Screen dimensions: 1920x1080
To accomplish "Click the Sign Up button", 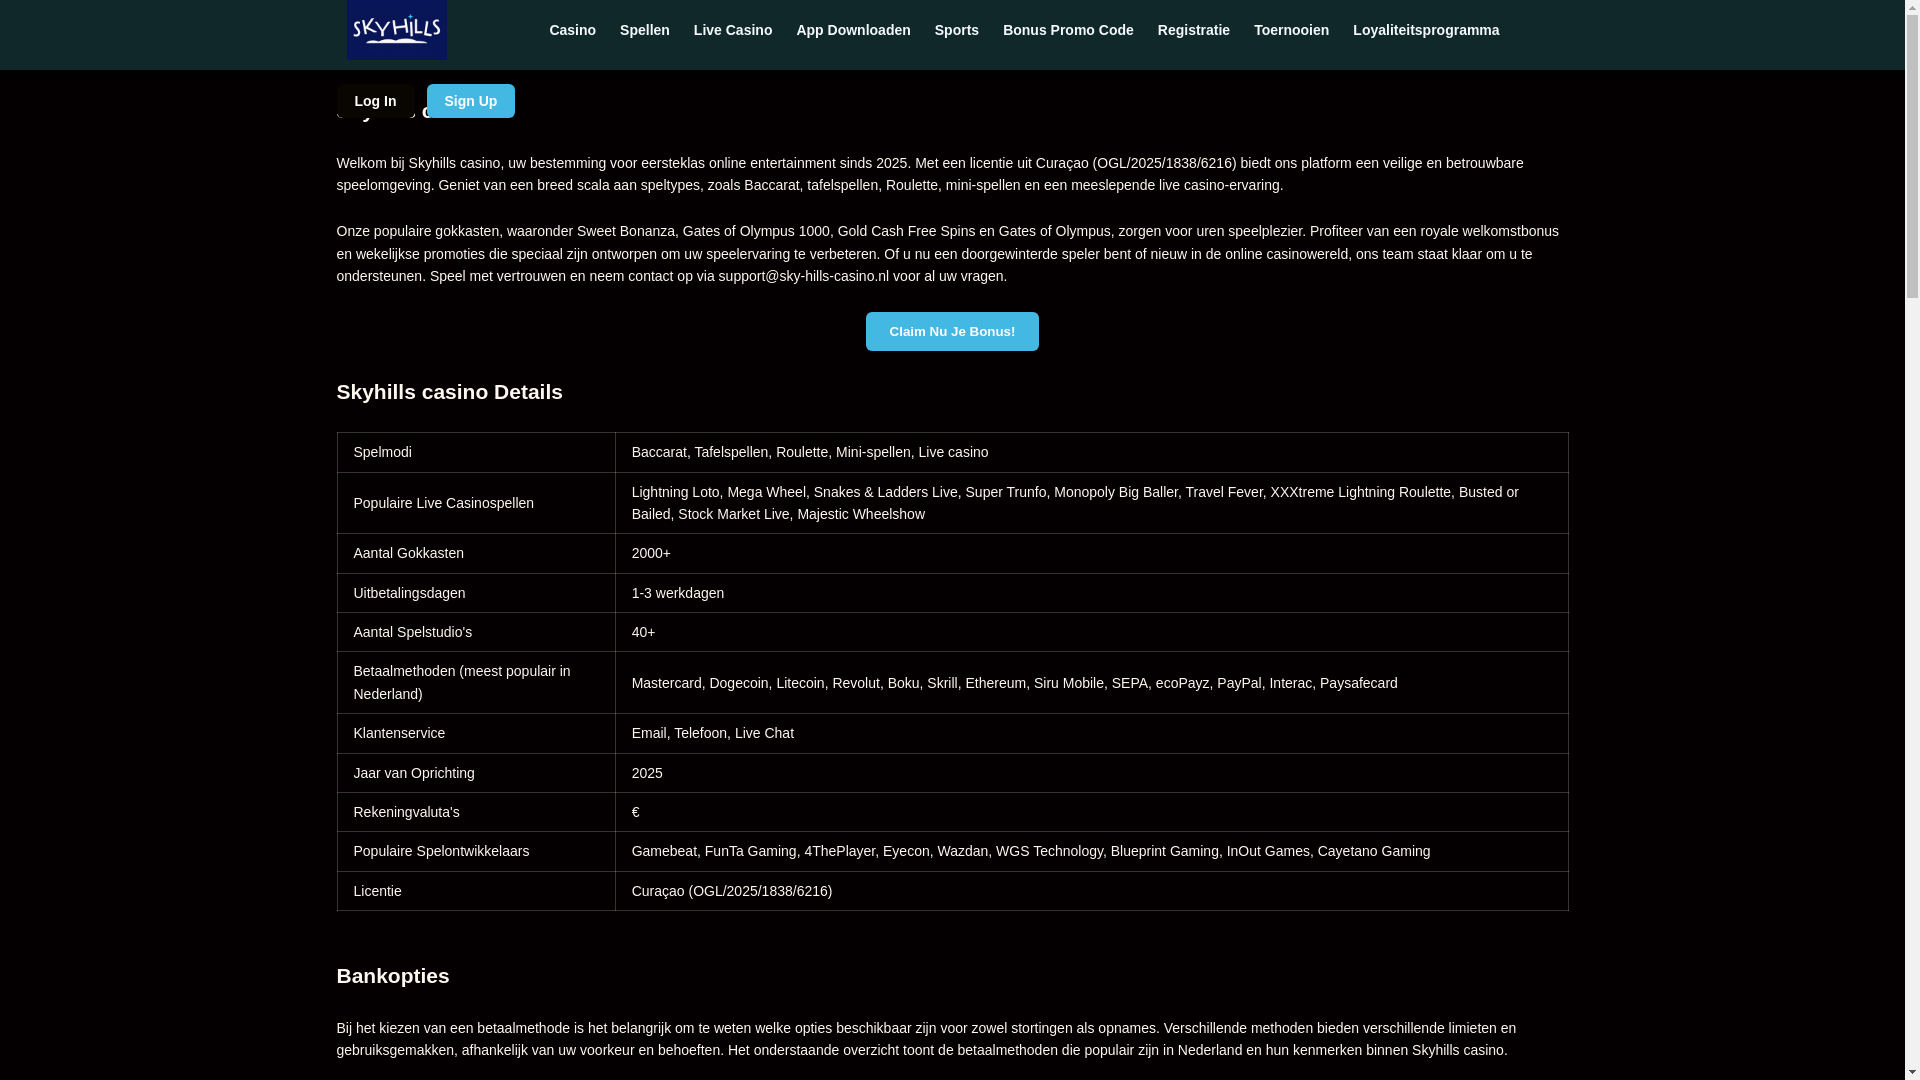I will click(471, 101).
